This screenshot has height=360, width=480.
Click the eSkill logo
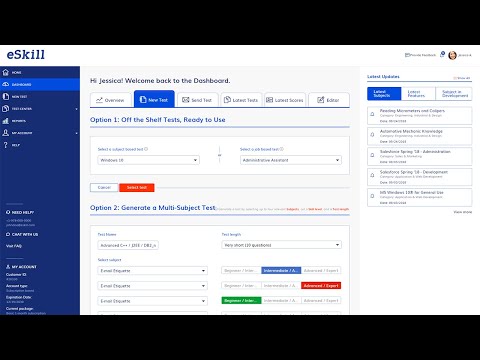pyautogui.click(x=26, y=55)
